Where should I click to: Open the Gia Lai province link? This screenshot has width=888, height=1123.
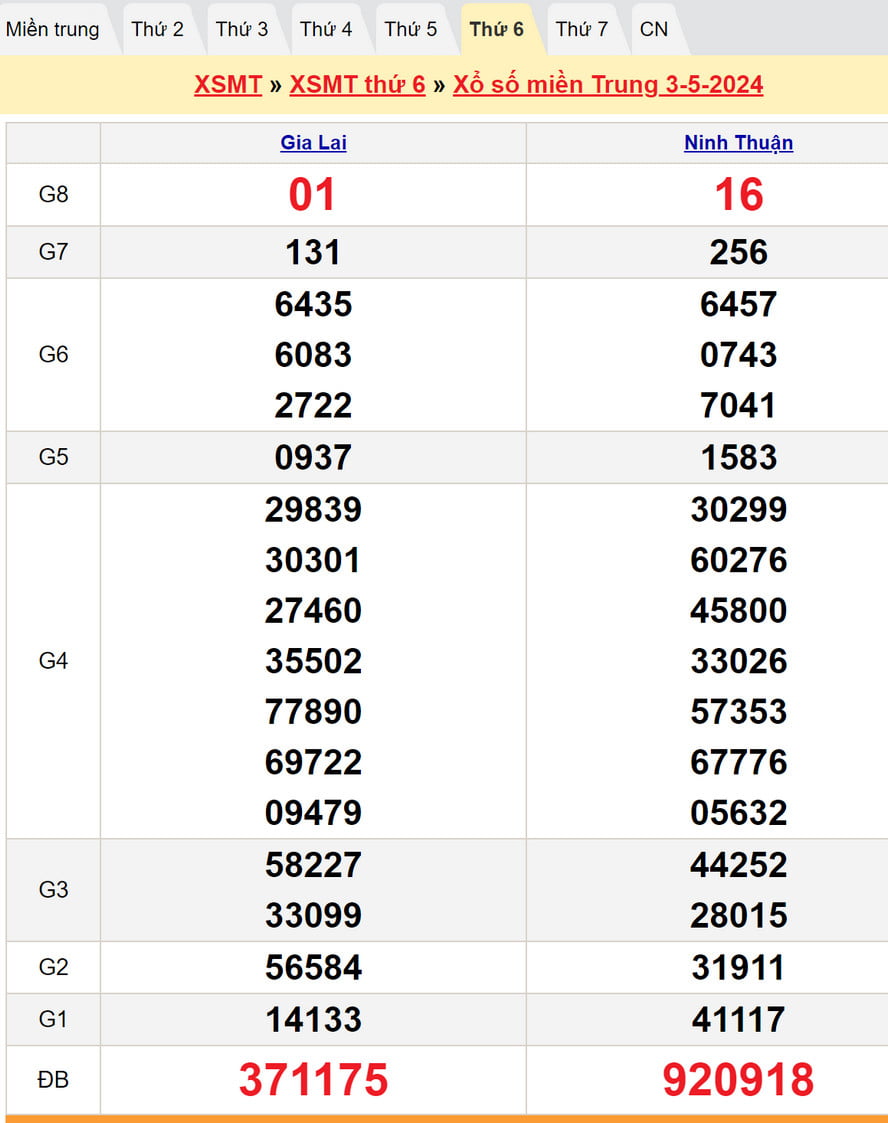click(313, 143)
